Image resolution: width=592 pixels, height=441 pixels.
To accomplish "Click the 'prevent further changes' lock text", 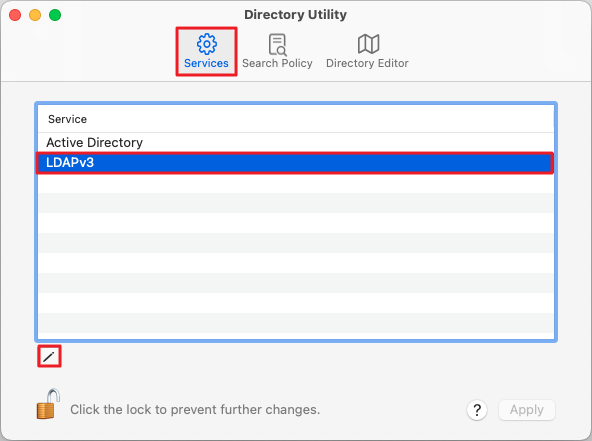I will coord(195,410).
